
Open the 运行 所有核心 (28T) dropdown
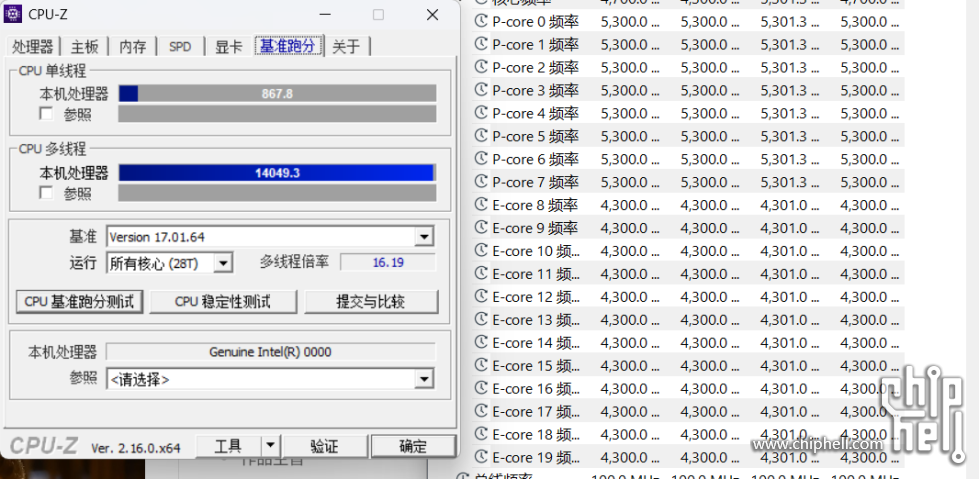click(x=223, y=263)
